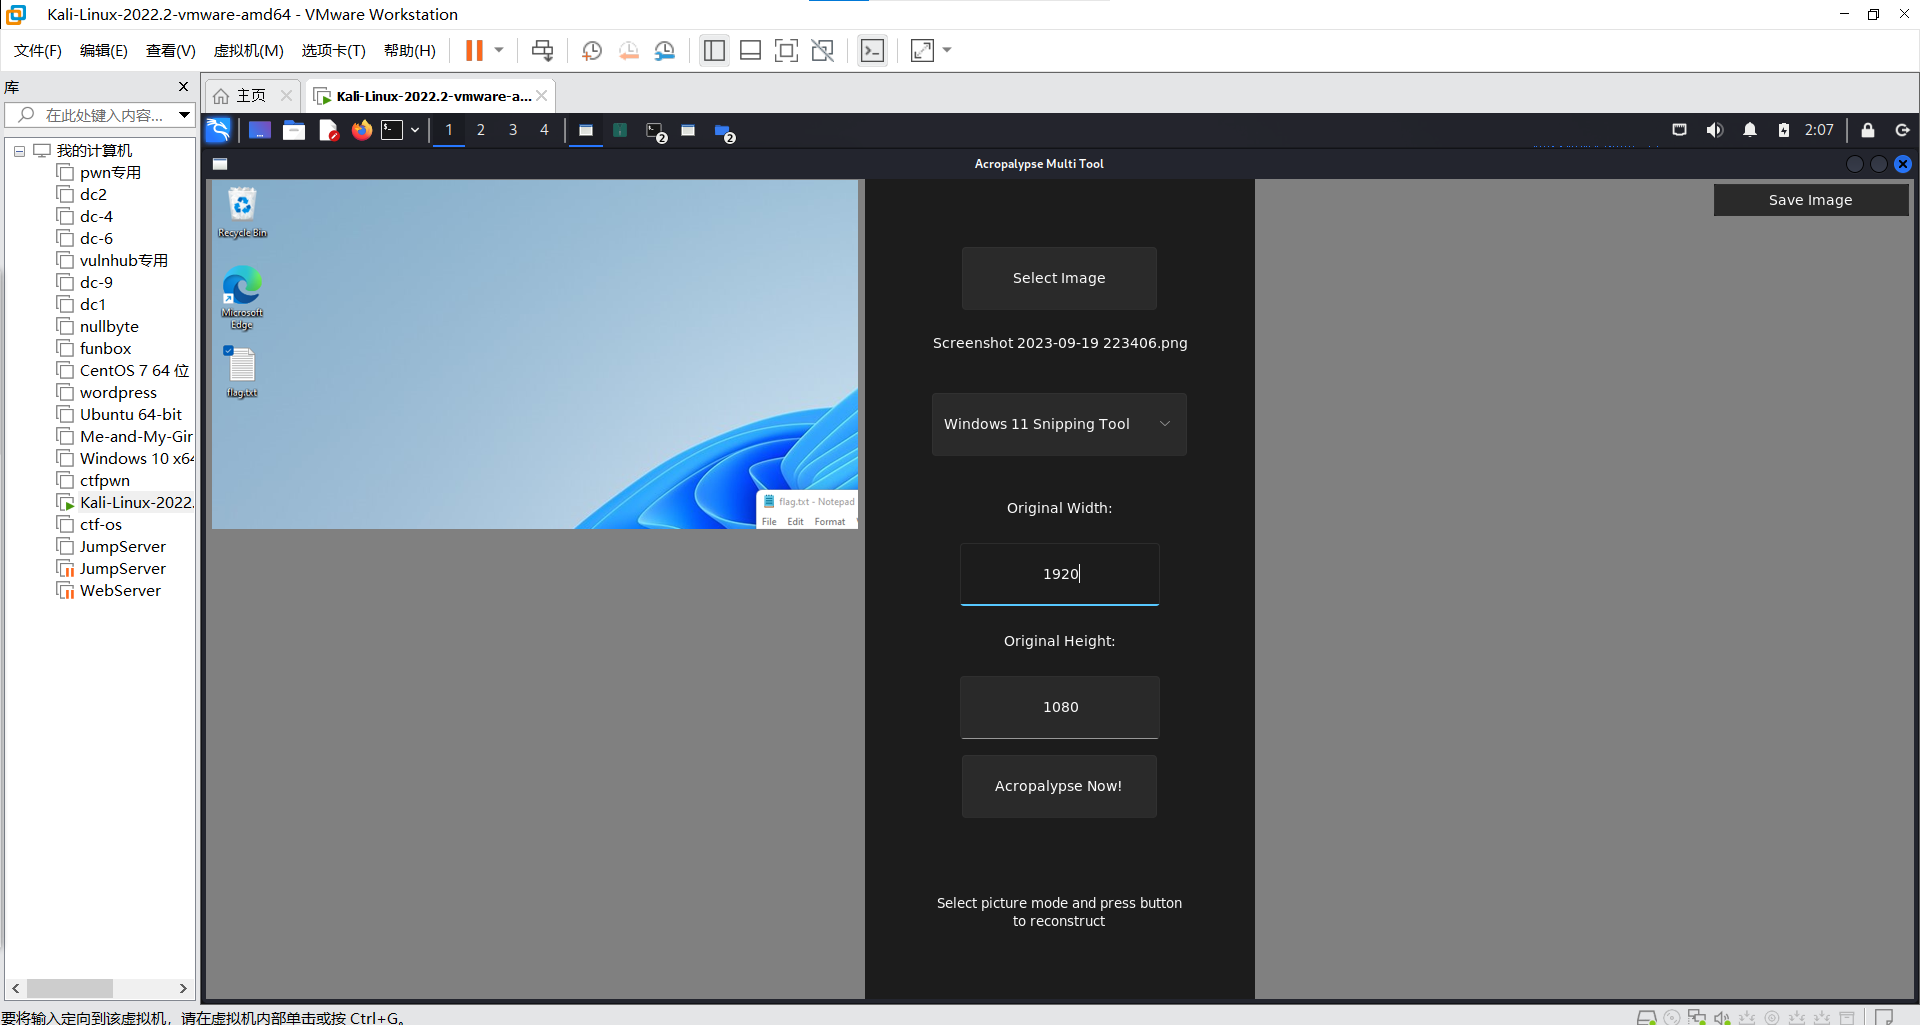Click the Acropalypse Now! button
This screenshot has height=1025, width=1920.
[x=1059, y=786]
